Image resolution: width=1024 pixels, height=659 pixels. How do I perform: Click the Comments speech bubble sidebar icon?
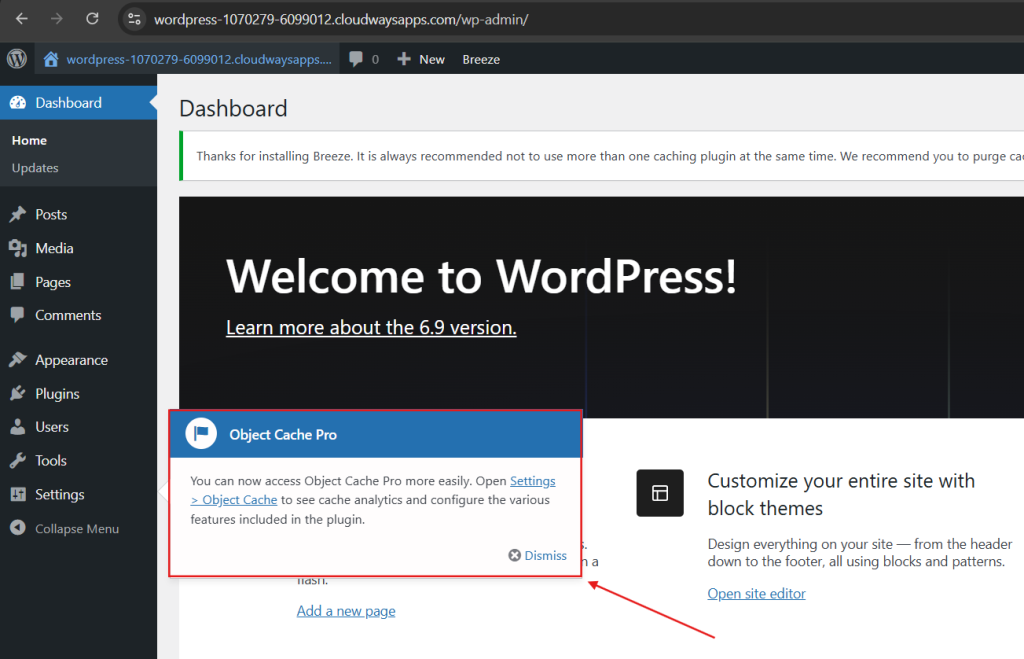click(x=18, y=315)
